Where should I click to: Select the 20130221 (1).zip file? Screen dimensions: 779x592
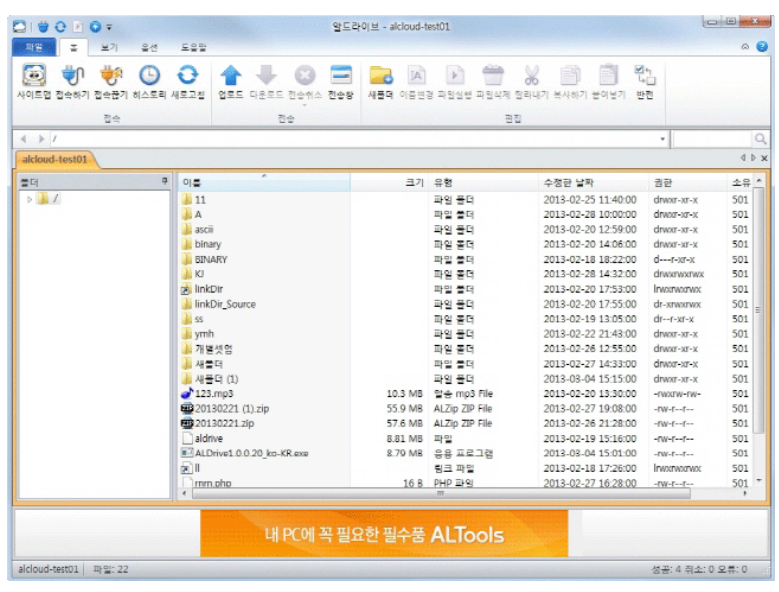[225, 408]
